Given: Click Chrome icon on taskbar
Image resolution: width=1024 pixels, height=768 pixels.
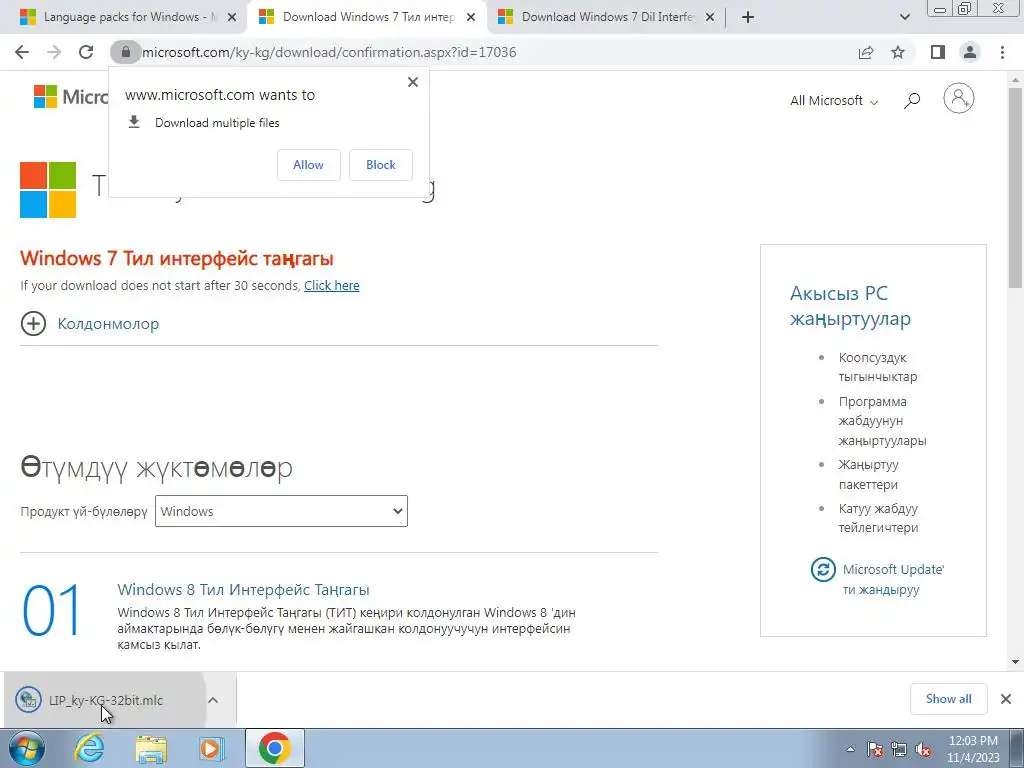Looking at the screenshot, I should [x=274, y=748].
